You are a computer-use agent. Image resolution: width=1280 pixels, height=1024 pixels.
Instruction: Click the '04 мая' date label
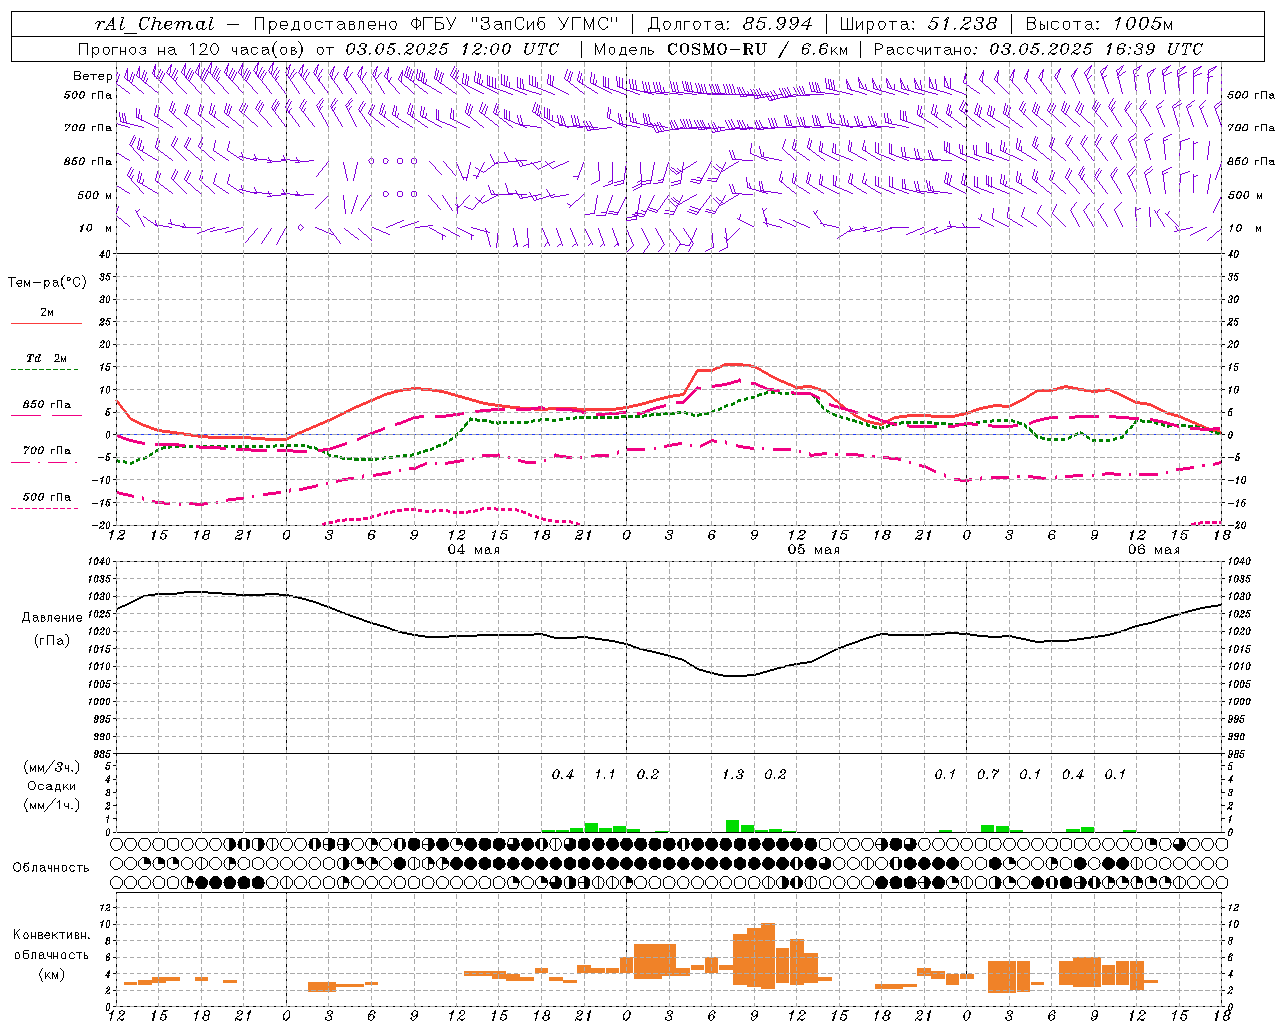(x=474, y=550)
